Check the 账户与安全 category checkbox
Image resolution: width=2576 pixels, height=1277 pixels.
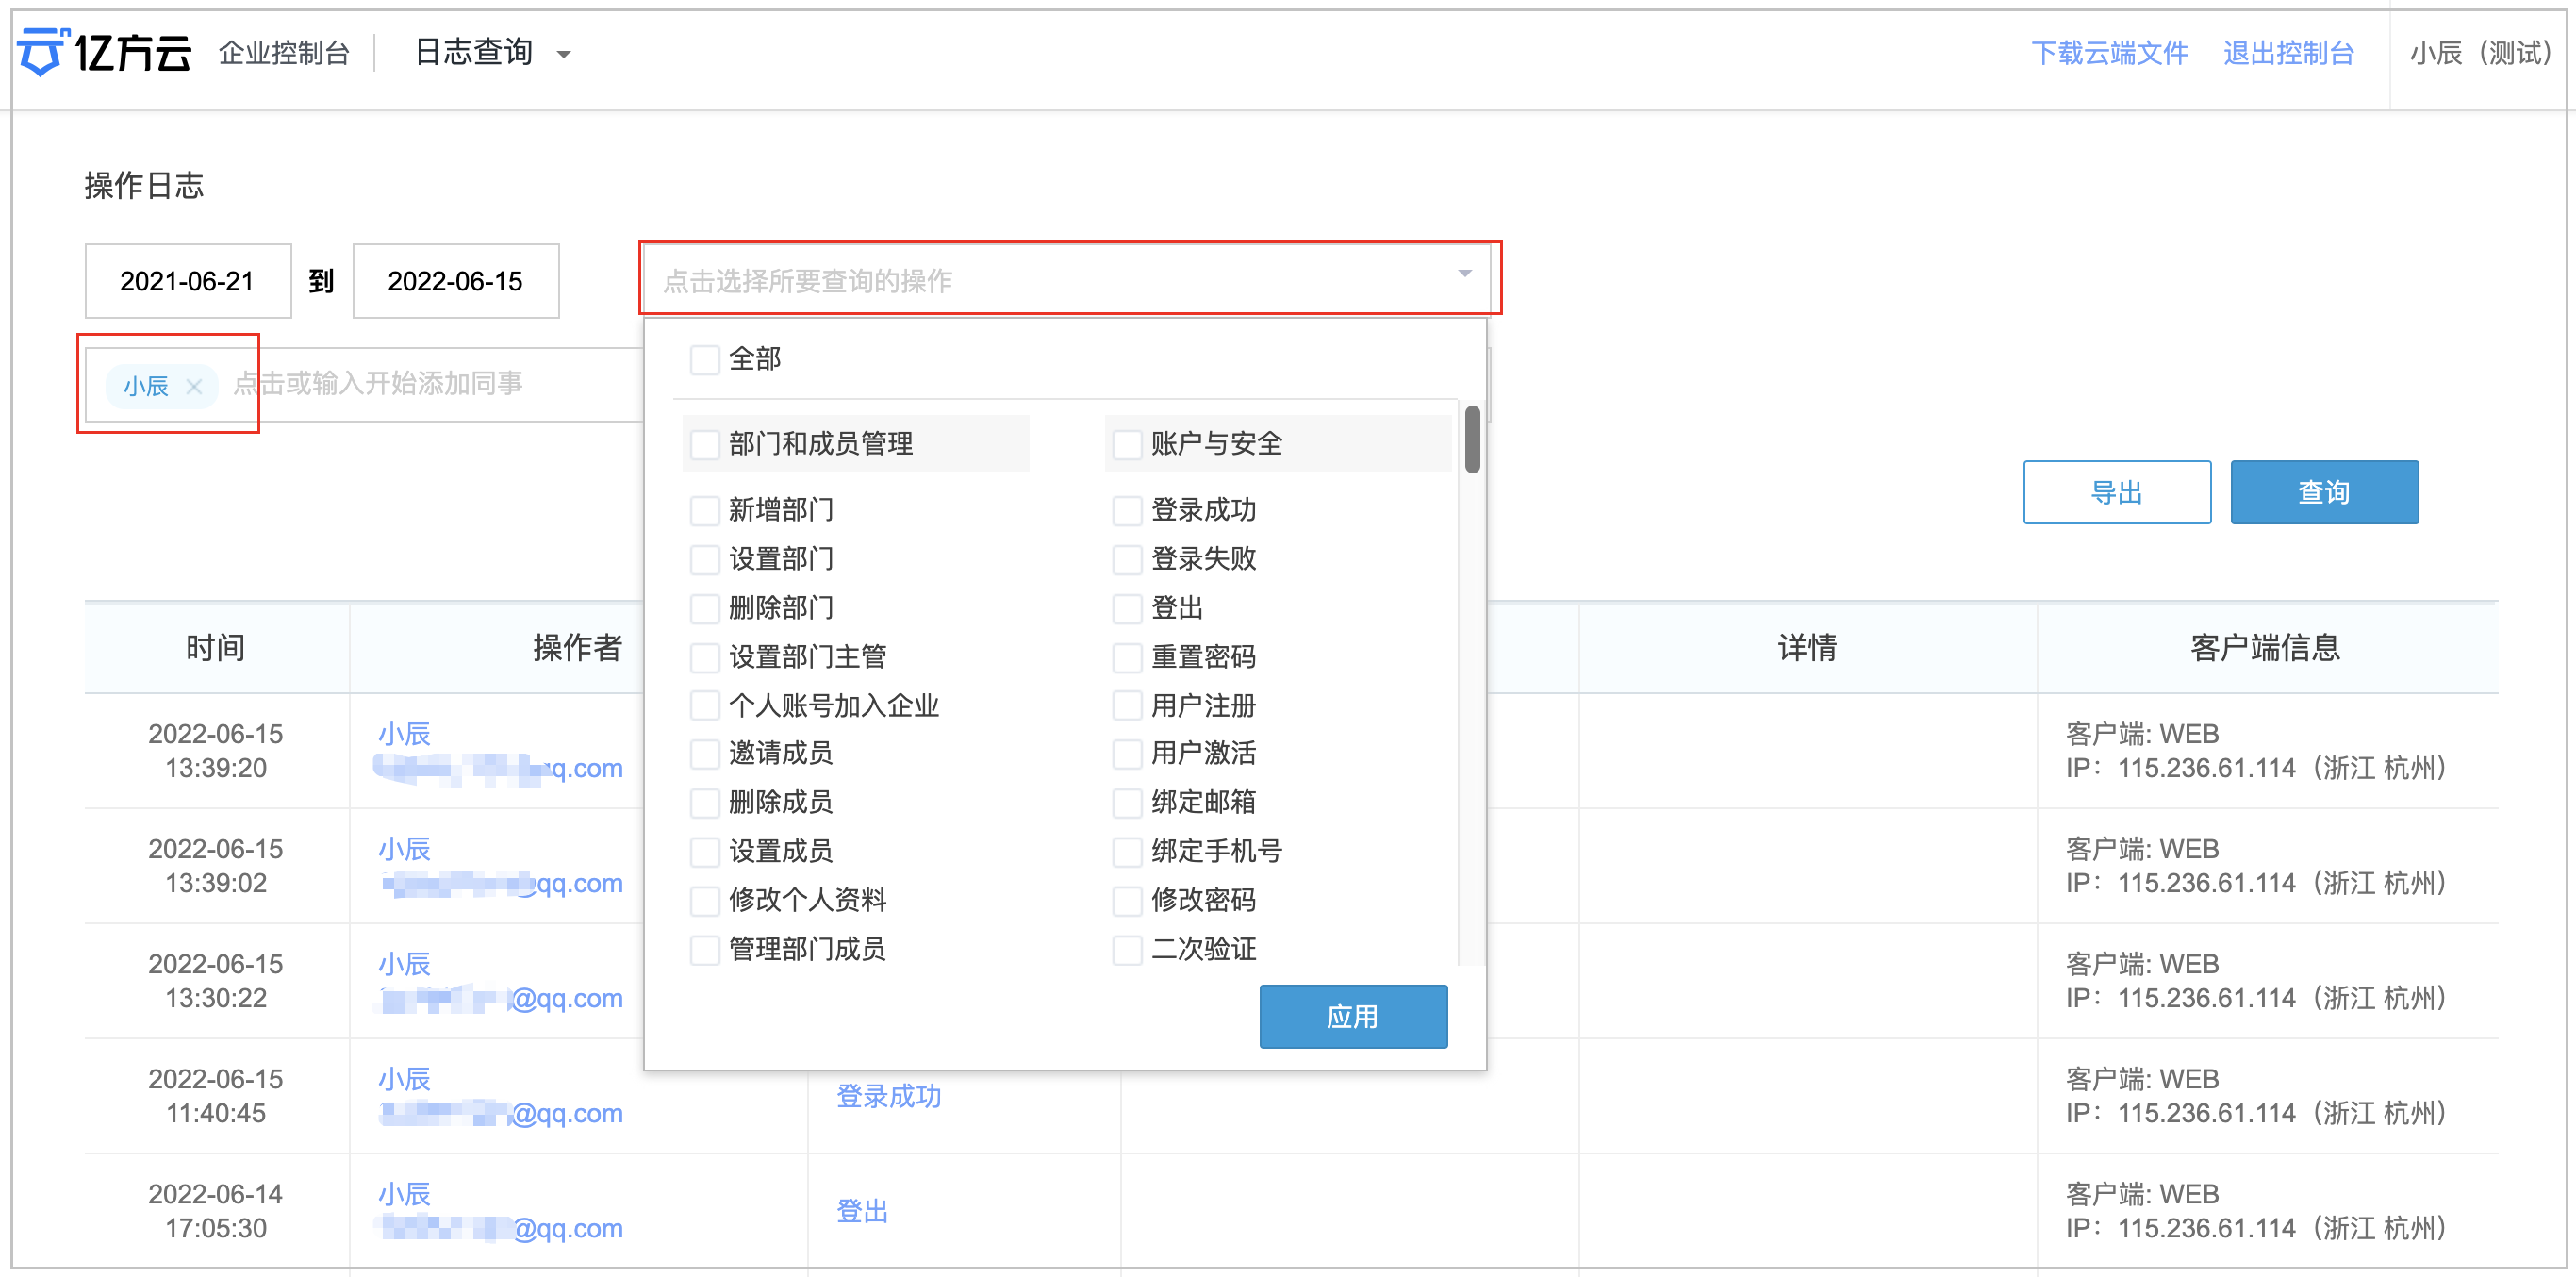(x=1127, y=443)
